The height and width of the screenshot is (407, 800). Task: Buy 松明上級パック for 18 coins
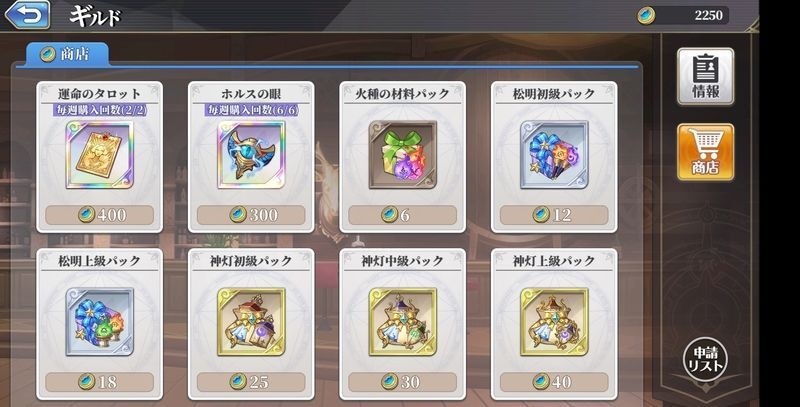click(99, 381)
